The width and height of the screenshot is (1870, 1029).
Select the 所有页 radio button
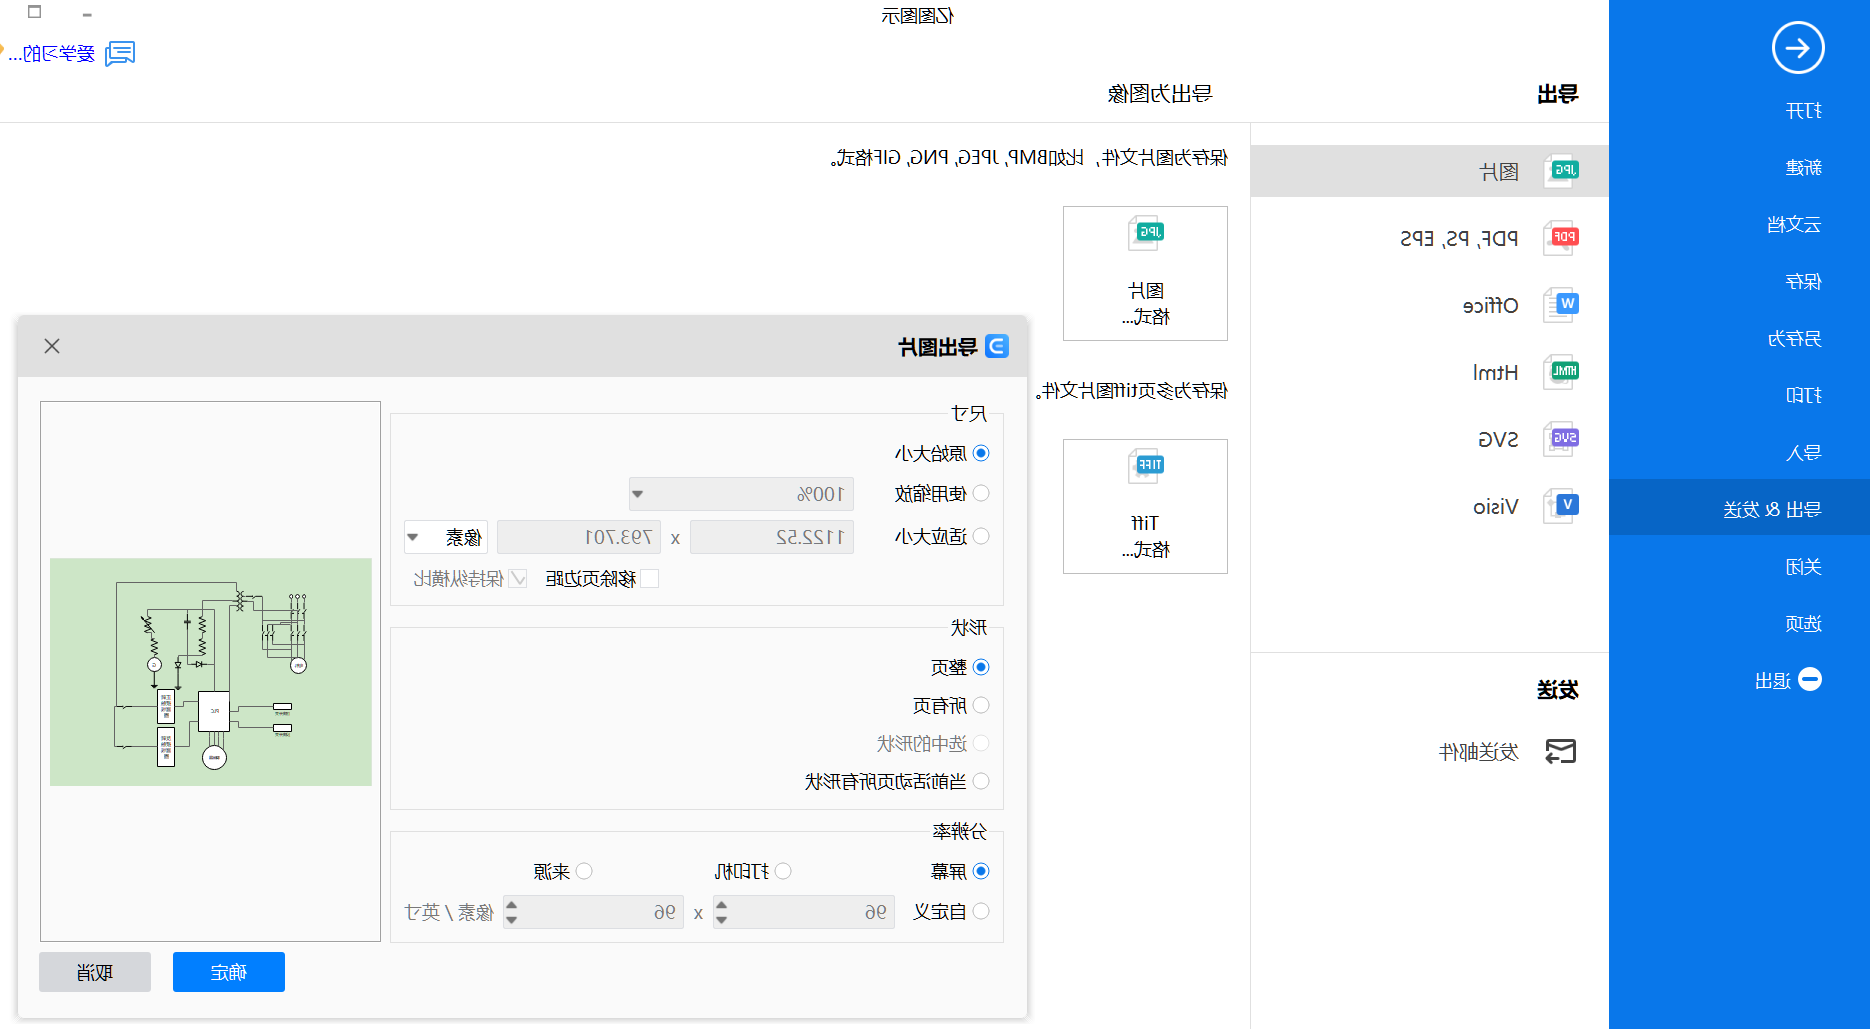pyautogui.click(x=981, y=705)
